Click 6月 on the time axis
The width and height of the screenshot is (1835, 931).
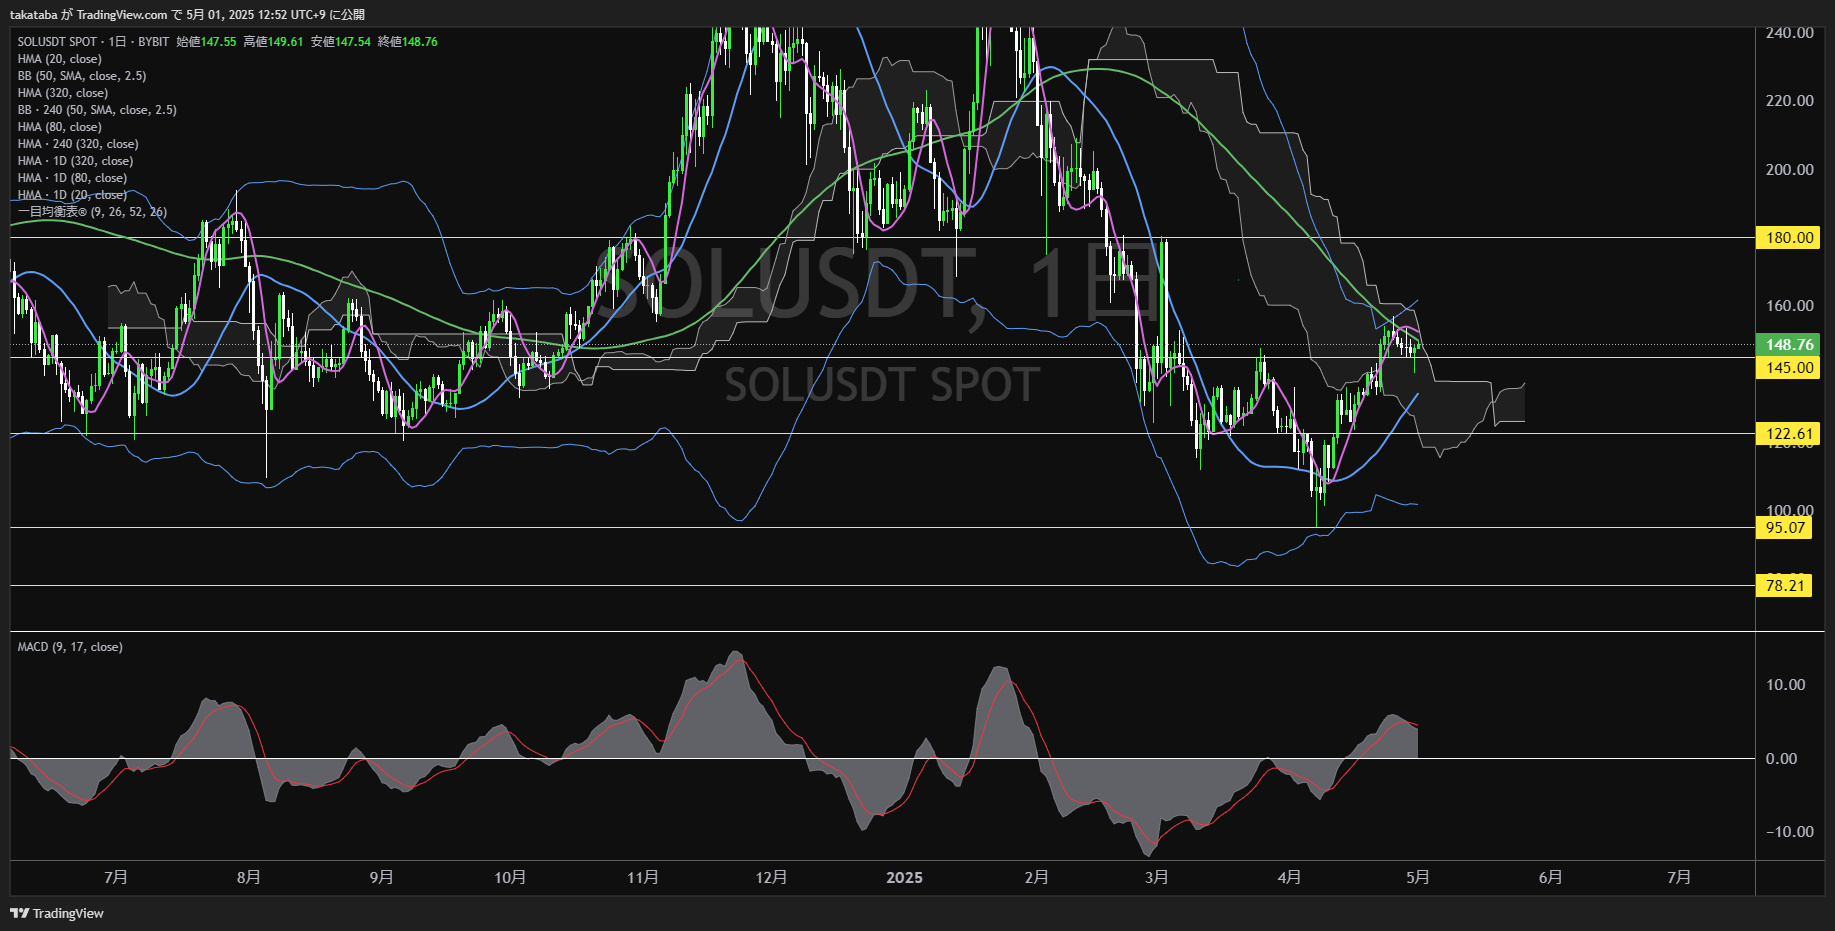click(1551, 877)
